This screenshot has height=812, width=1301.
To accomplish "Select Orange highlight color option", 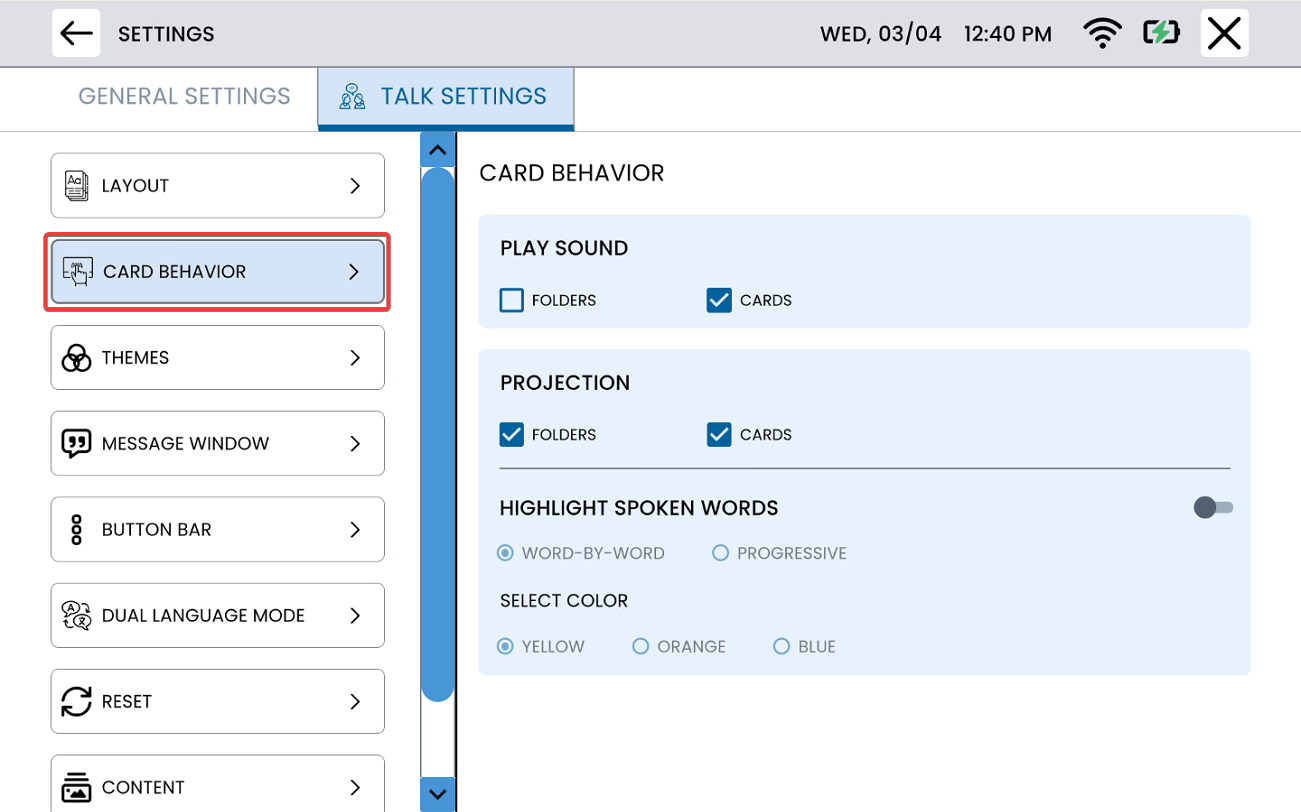I will (x=641, y=647).
